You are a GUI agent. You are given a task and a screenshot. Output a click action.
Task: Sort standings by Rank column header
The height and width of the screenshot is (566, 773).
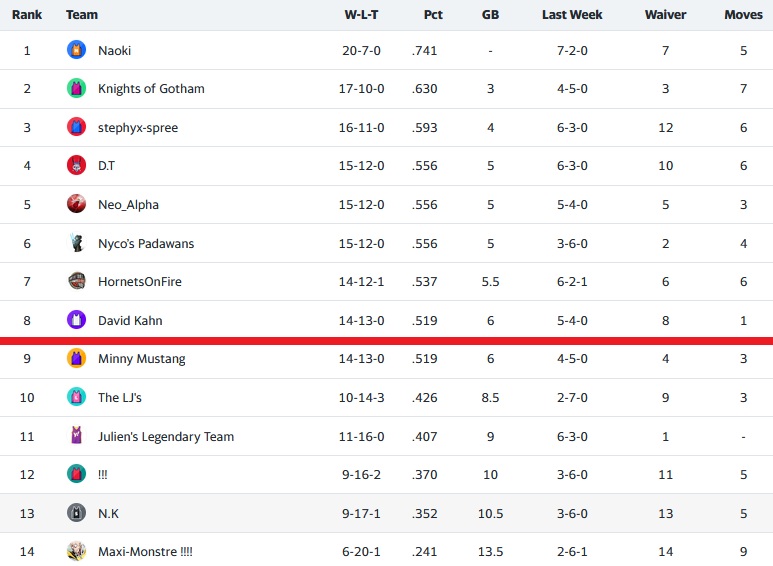27,15
